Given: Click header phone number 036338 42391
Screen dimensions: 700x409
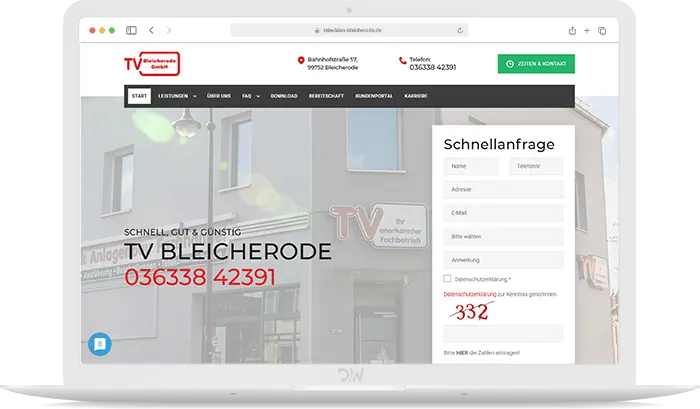Looking at the screenshot, I should (x=433, y=67).
